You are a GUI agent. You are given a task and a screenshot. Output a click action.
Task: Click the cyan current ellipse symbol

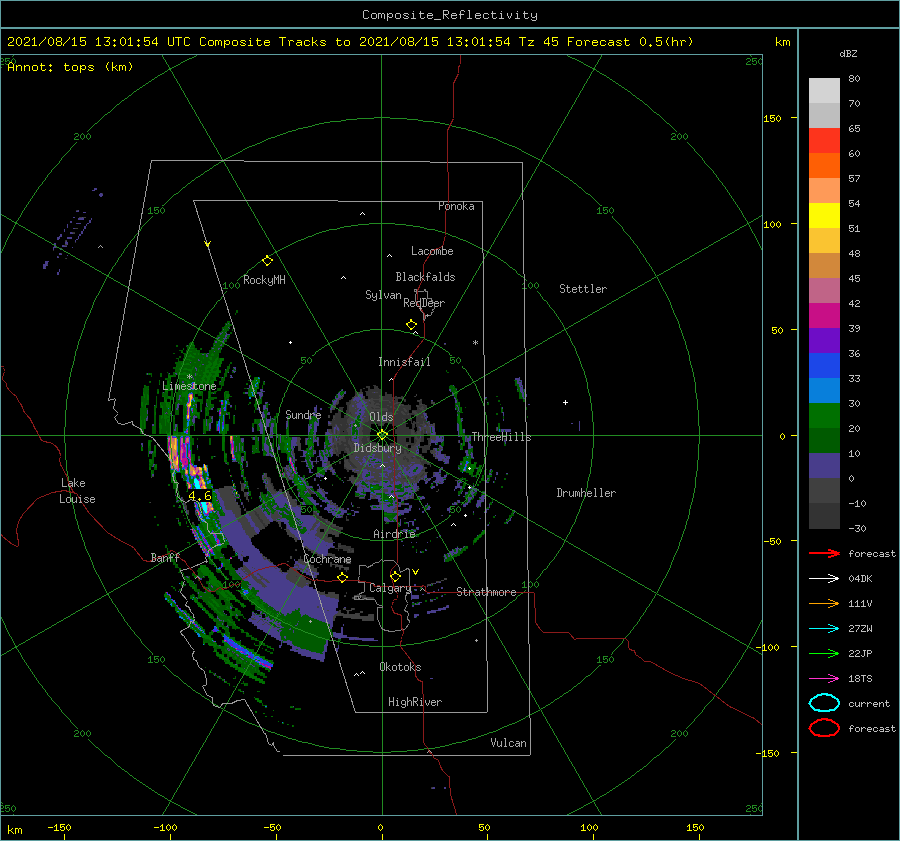pyautogui.click(x=824, y=703)
